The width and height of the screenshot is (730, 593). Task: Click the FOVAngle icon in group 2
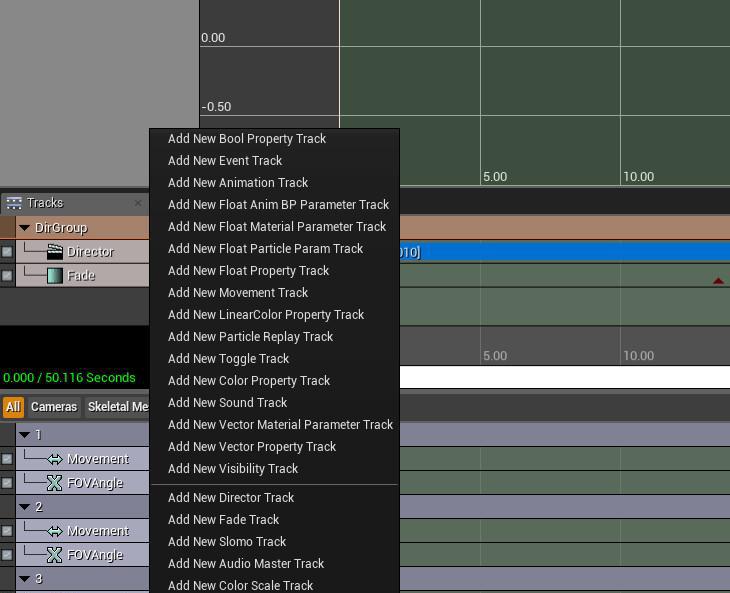[x=54, y=555]
